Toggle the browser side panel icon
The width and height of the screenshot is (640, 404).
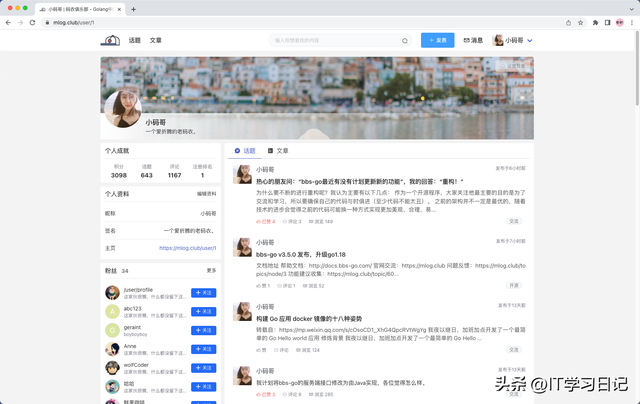click(x=607, y=23)
